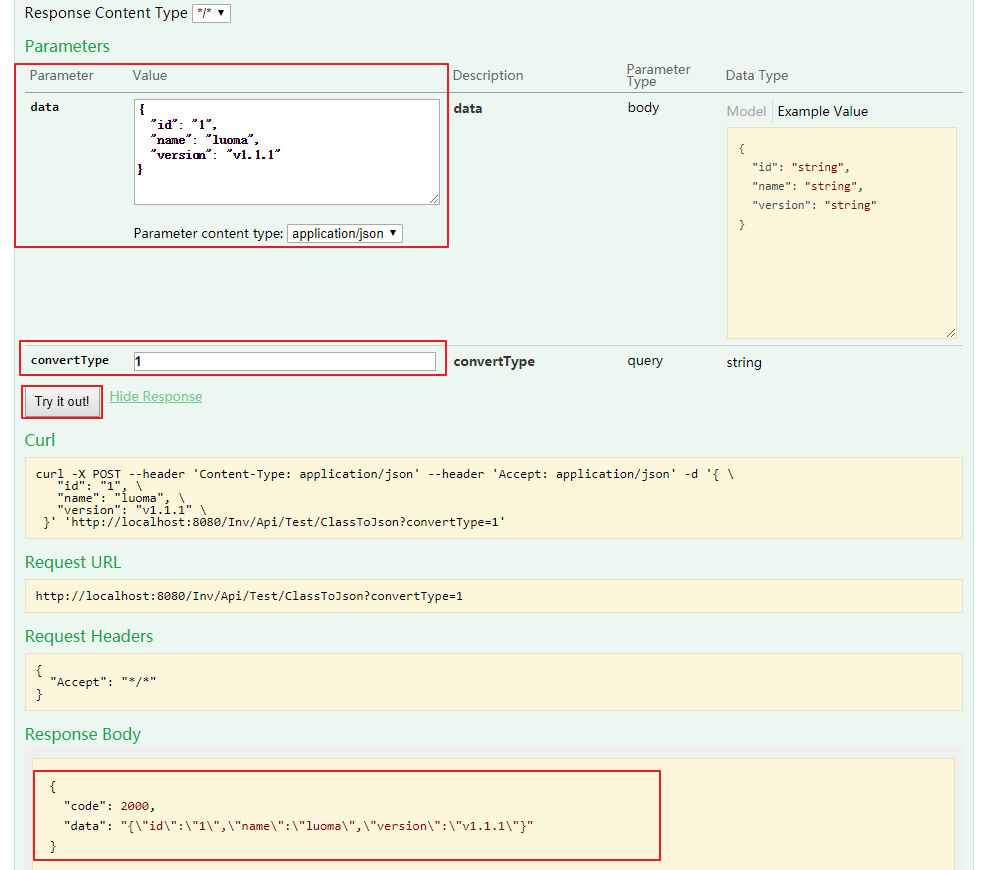This screenshot has height=870, width=987.
Task: Click the Request URL heading
Action: pos(73,562)
